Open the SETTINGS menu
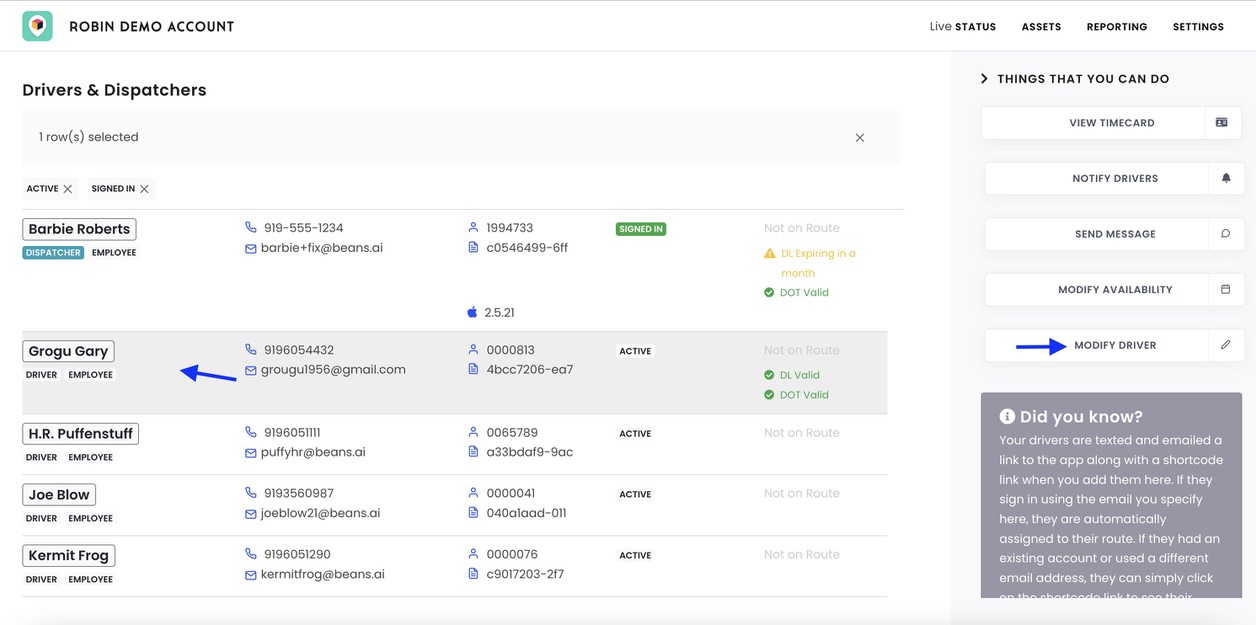 (x=1198, y=27)
